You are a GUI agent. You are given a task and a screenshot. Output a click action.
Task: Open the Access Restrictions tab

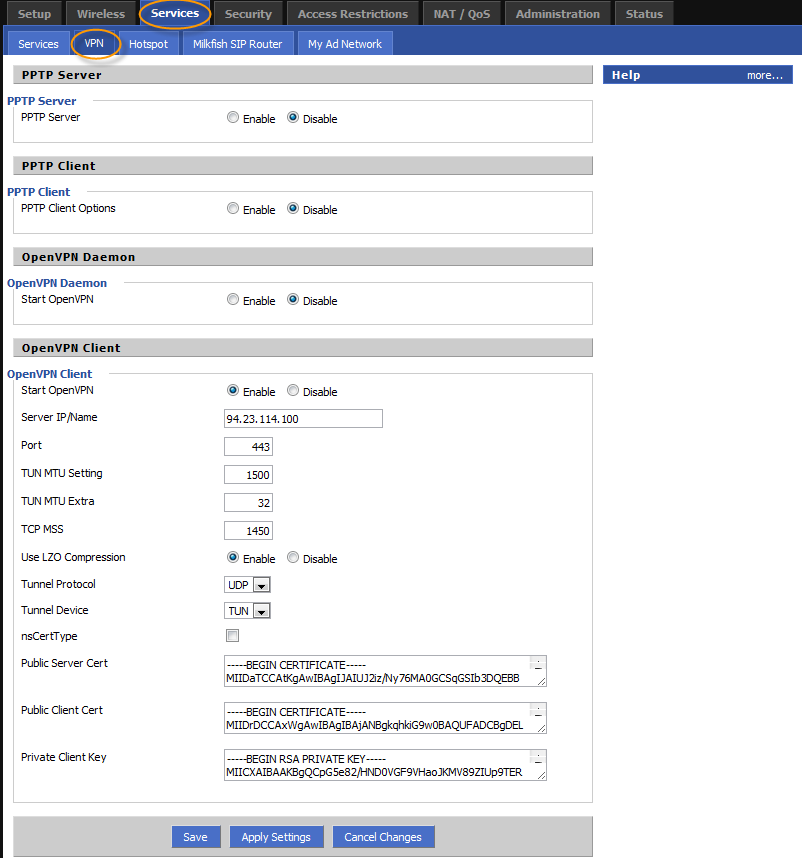[x=353, y=14]
